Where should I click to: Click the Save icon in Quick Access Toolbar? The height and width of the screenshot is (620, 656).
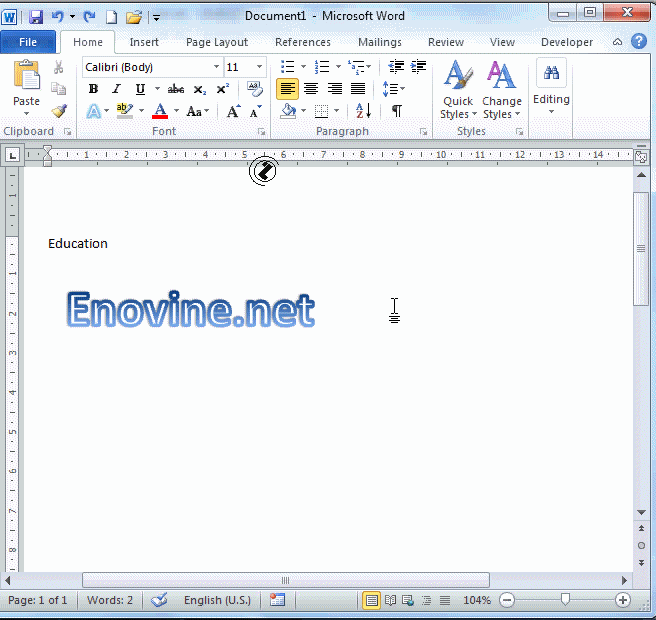(36, 17)
